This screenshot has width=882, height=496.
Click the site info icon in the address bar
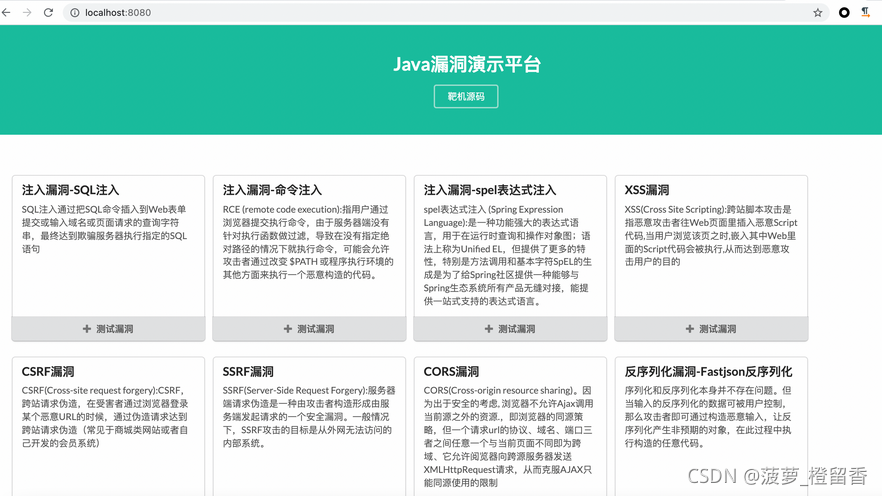pyautogui.click(x=74, y=12)
